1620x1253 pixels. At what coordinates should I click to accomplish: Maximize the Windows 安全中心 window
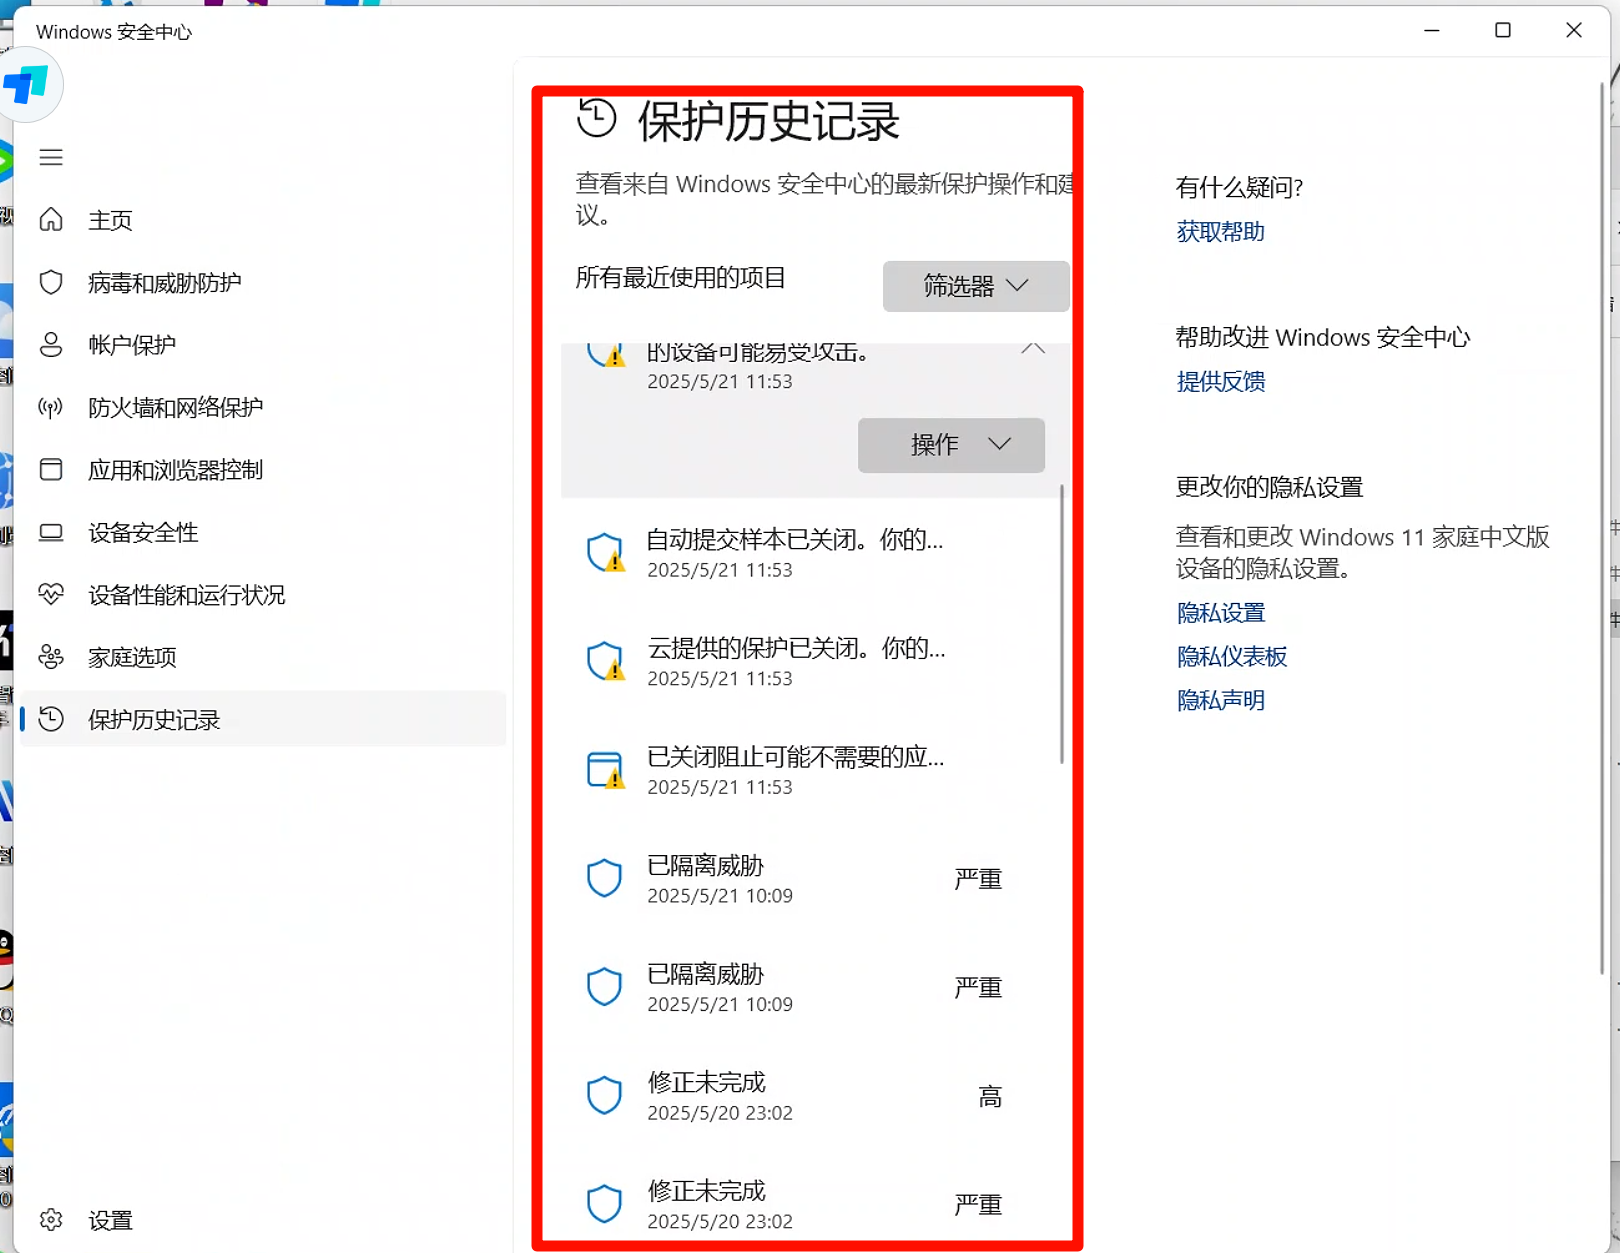tap(1502, 30)
